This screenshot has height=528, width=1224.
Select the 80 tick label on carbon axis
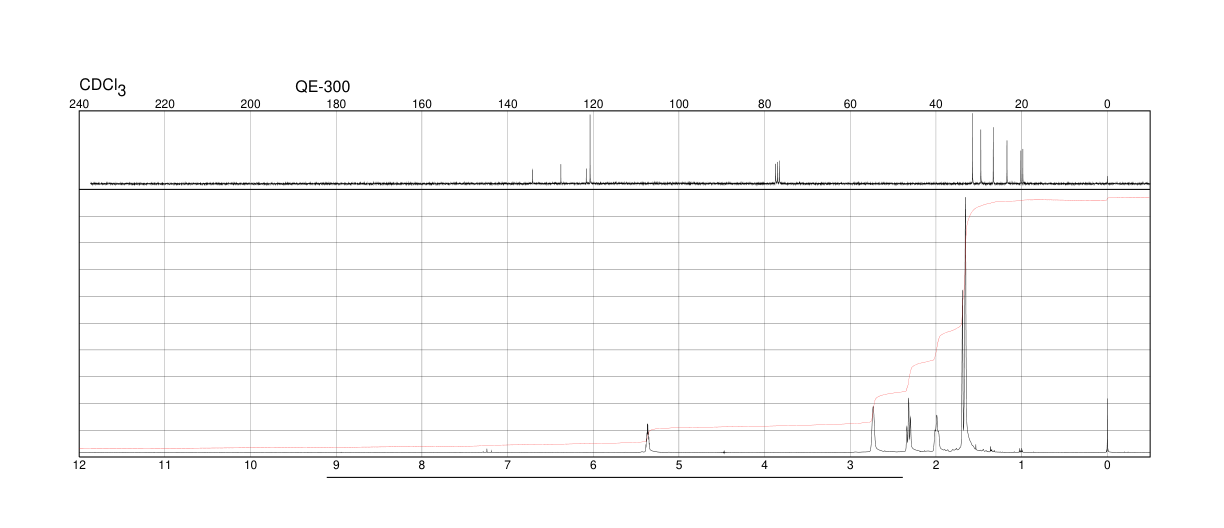[764, 104]
